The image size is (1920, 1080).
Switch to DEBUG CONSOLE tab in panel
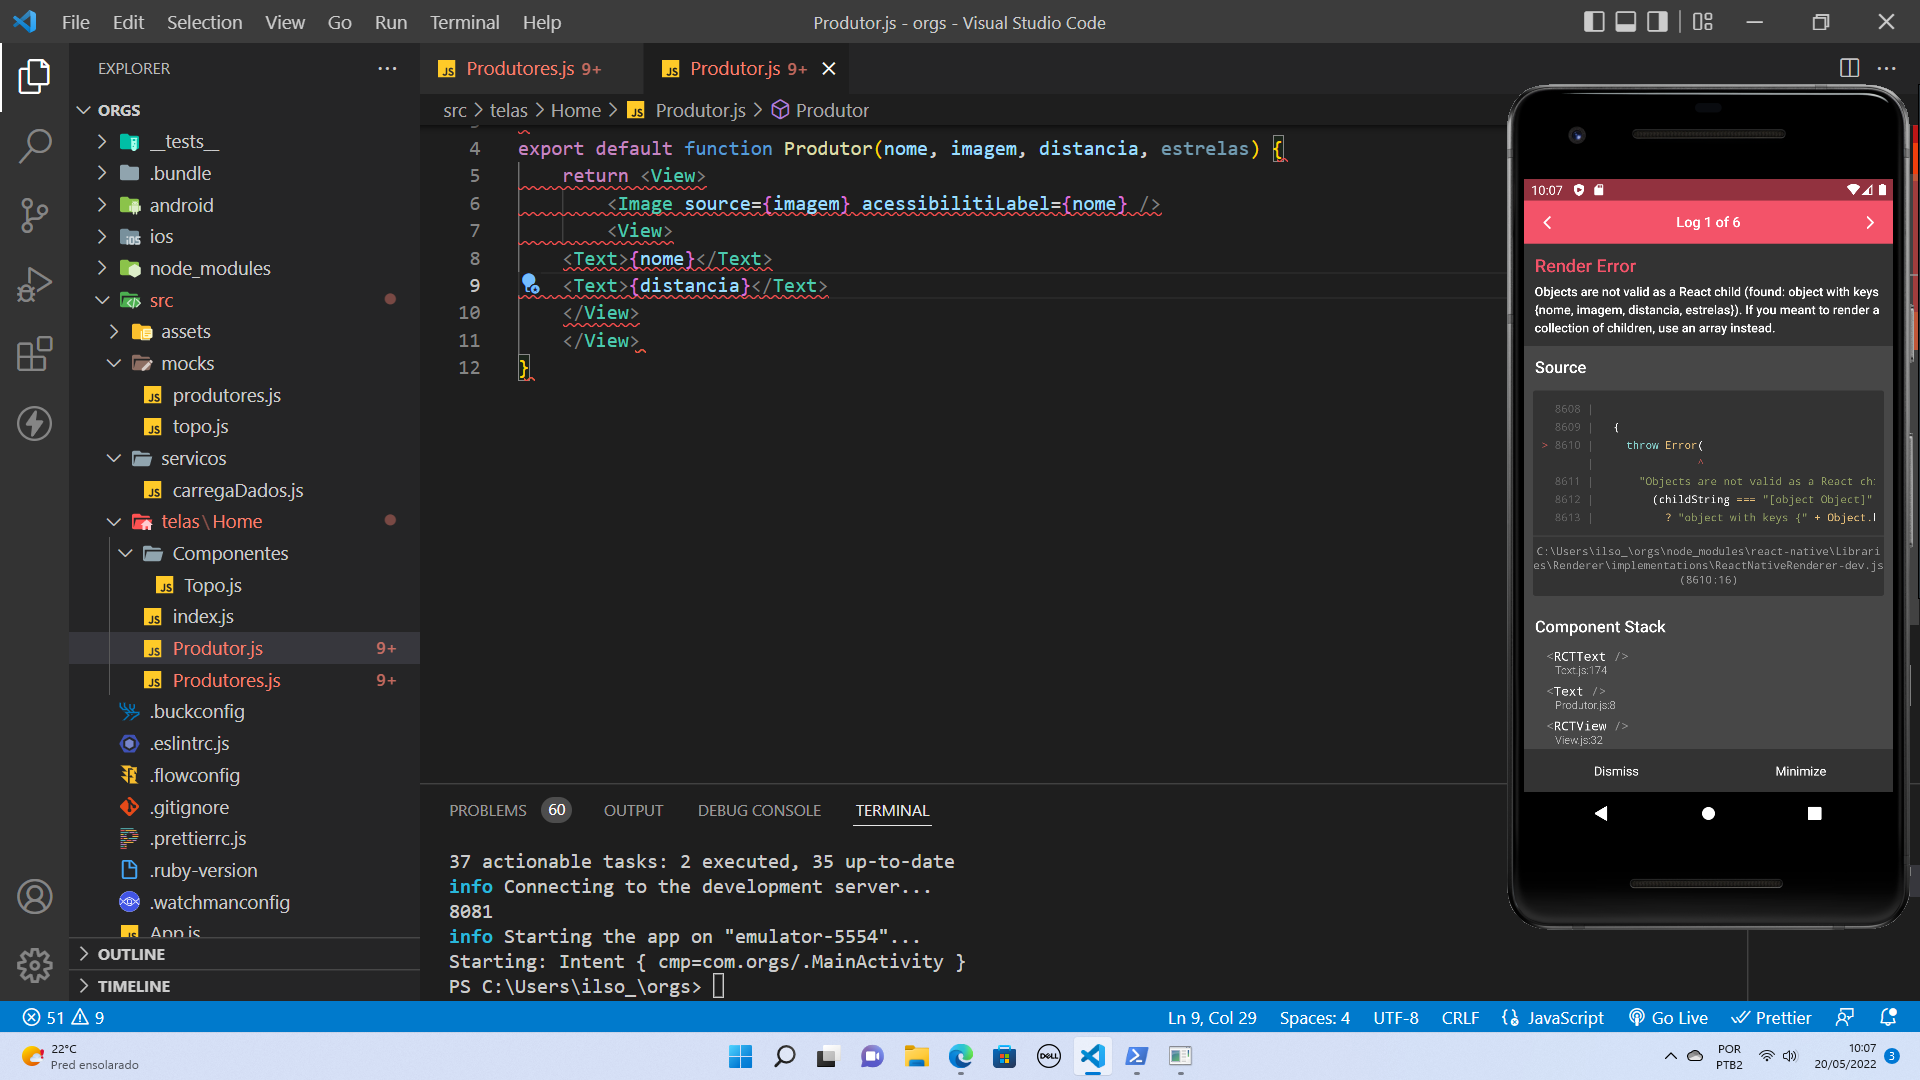[760, 810]
